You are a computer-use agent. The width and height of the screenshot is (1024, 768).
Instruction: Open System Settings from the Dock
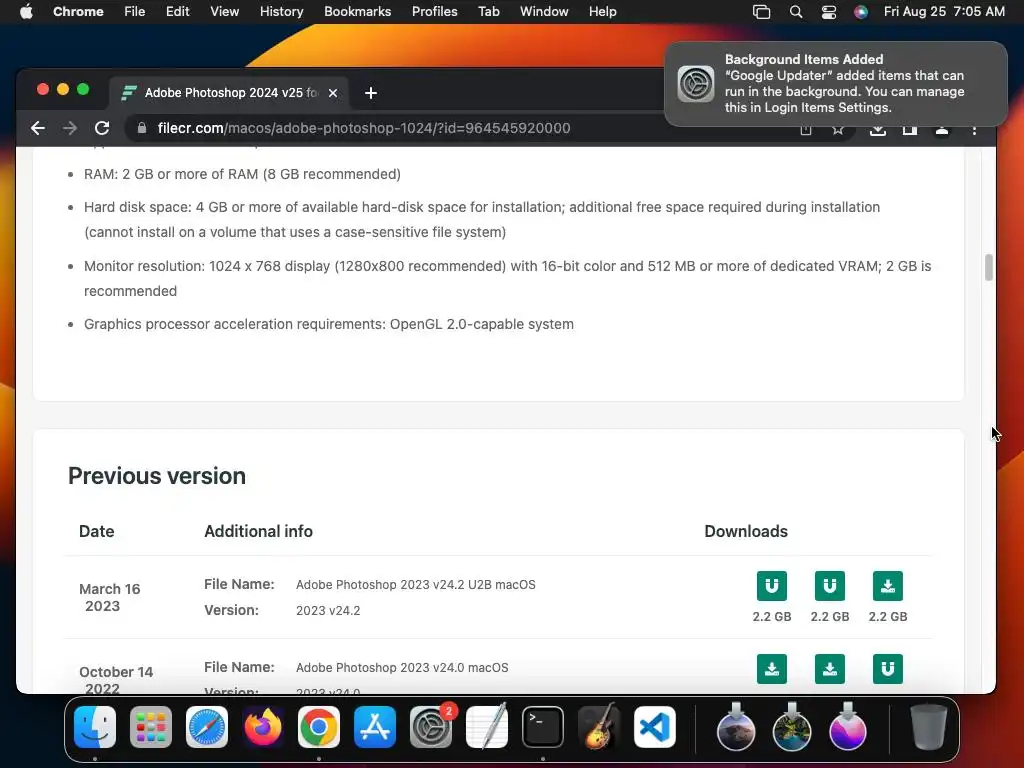(431, 727)
